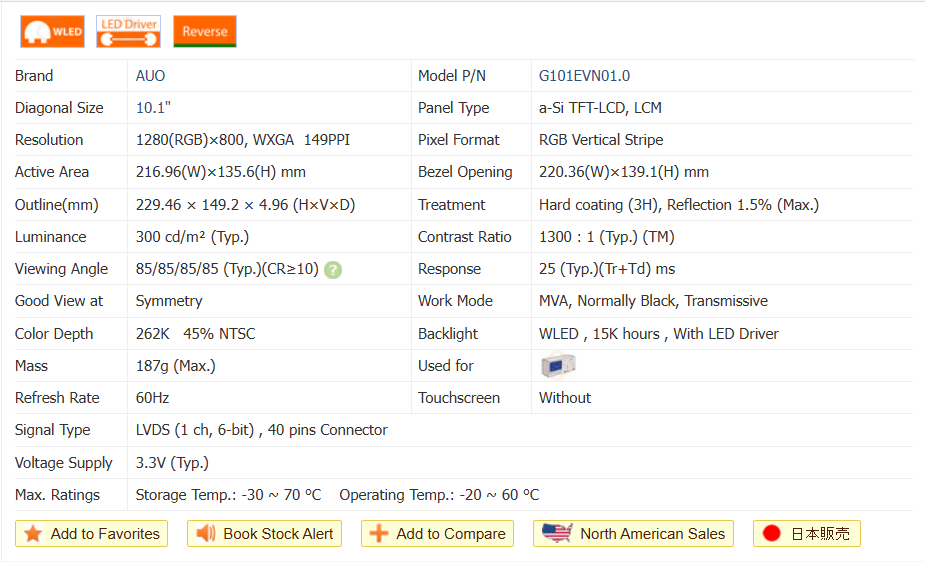
Task: Click the 60Hz refresh rate value
Action: [153, 398]
